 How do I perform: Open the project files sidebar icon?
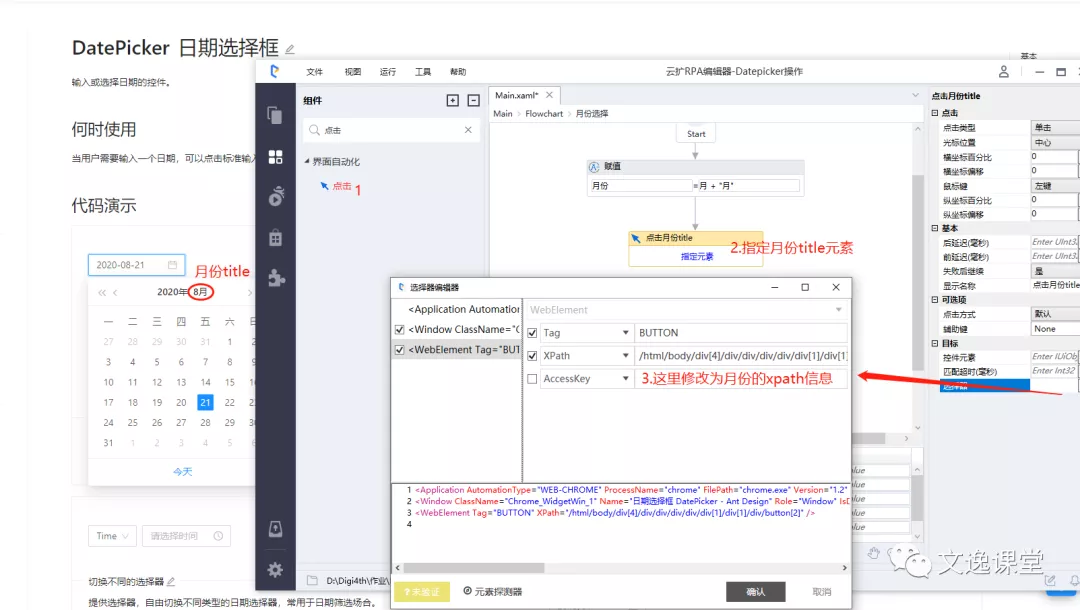tap(275, 115)
